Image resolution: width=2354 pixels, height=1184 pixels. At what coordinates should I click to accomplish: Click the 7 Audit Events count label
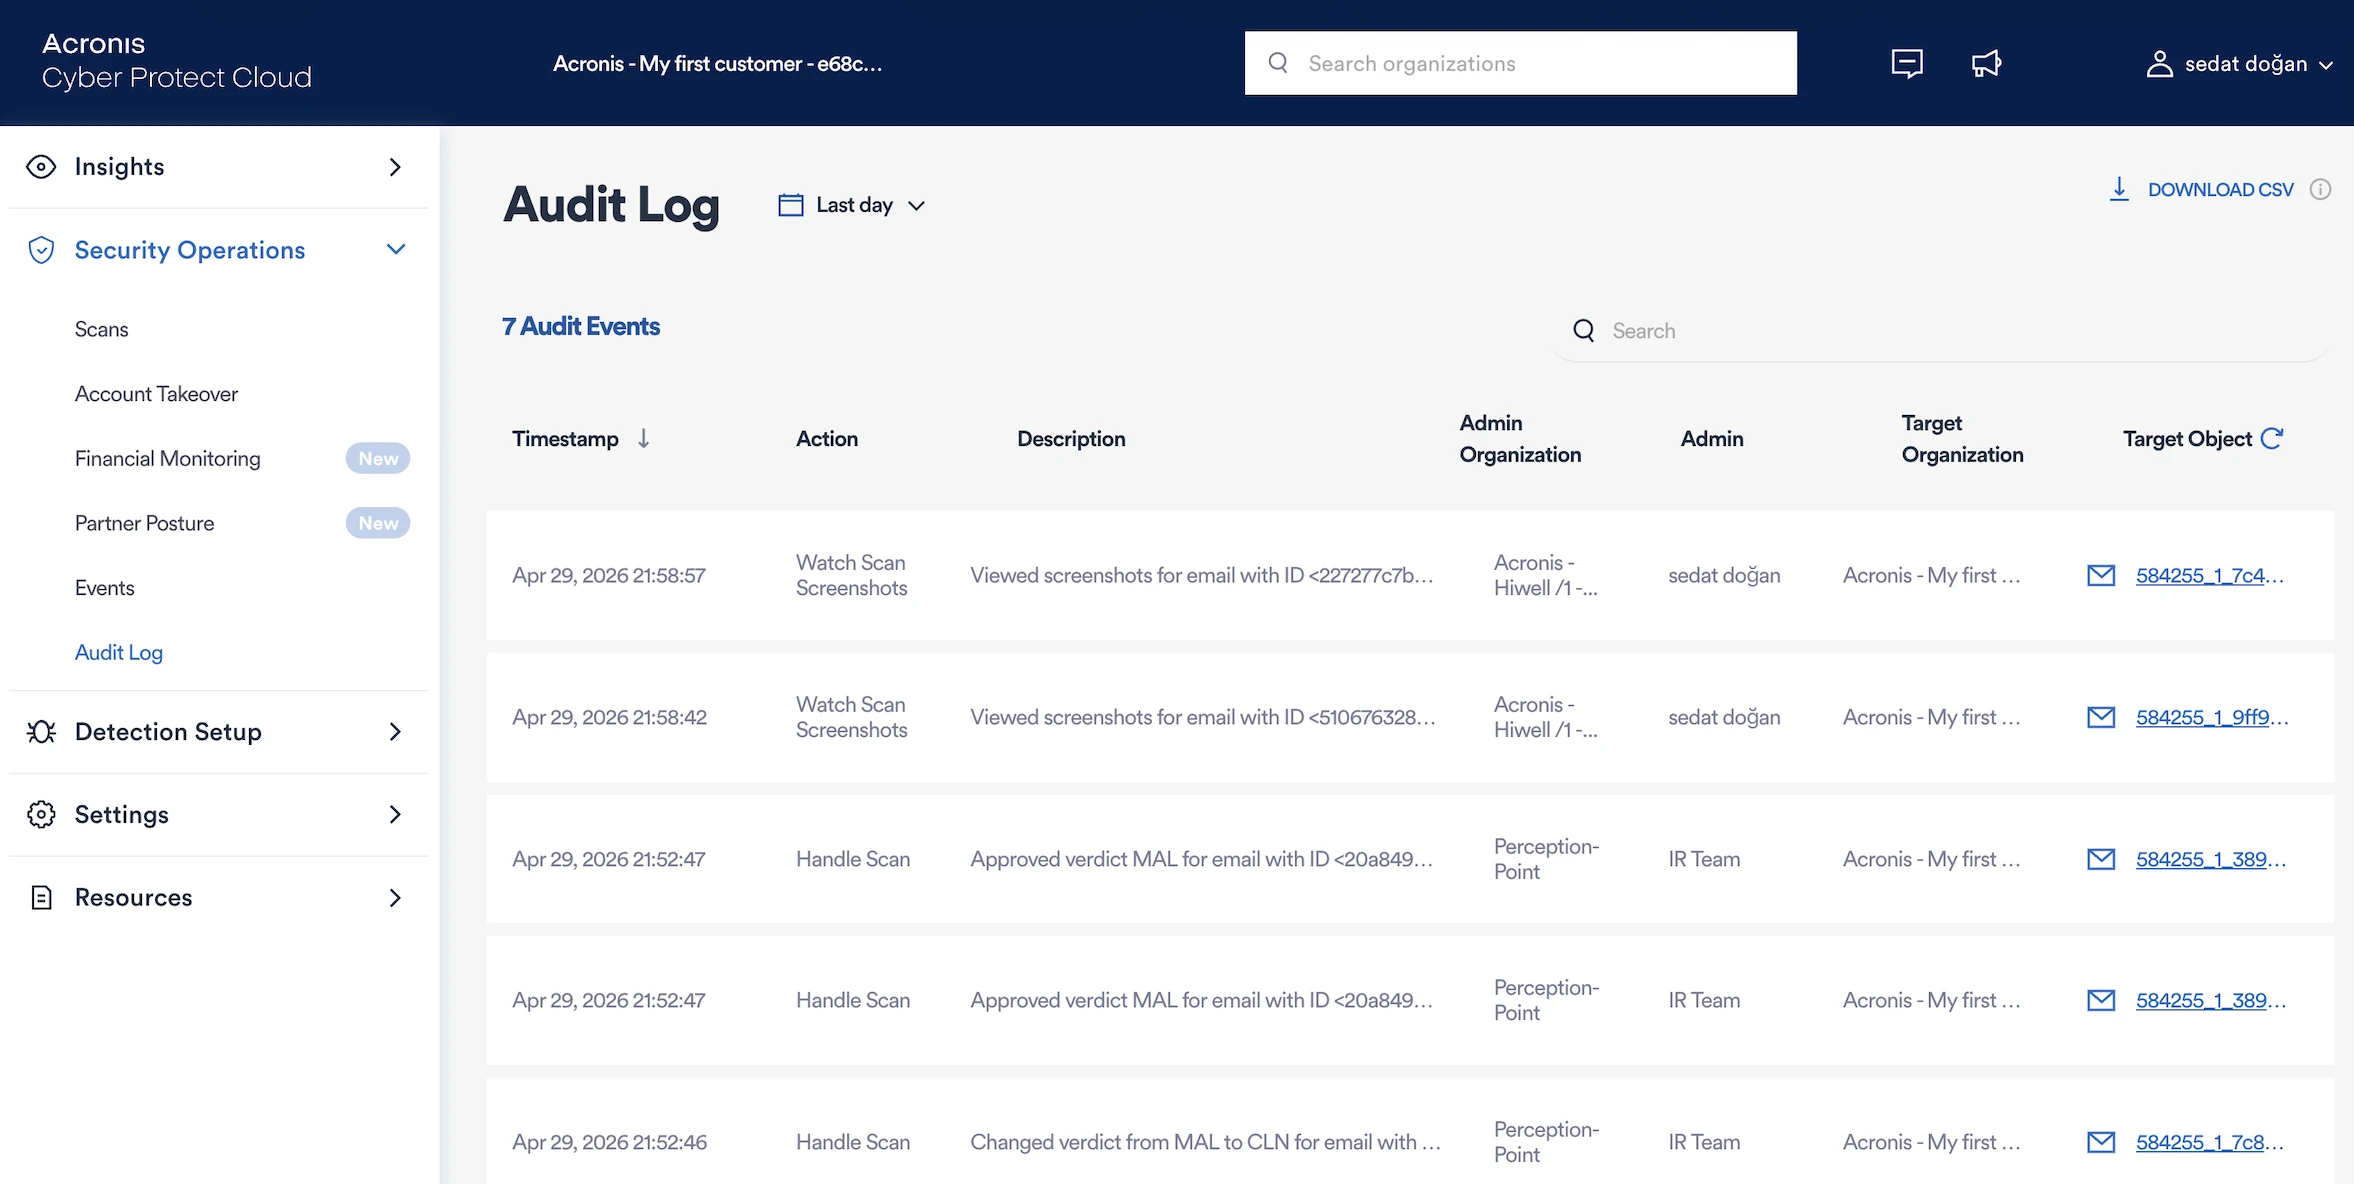coord(581,326)
